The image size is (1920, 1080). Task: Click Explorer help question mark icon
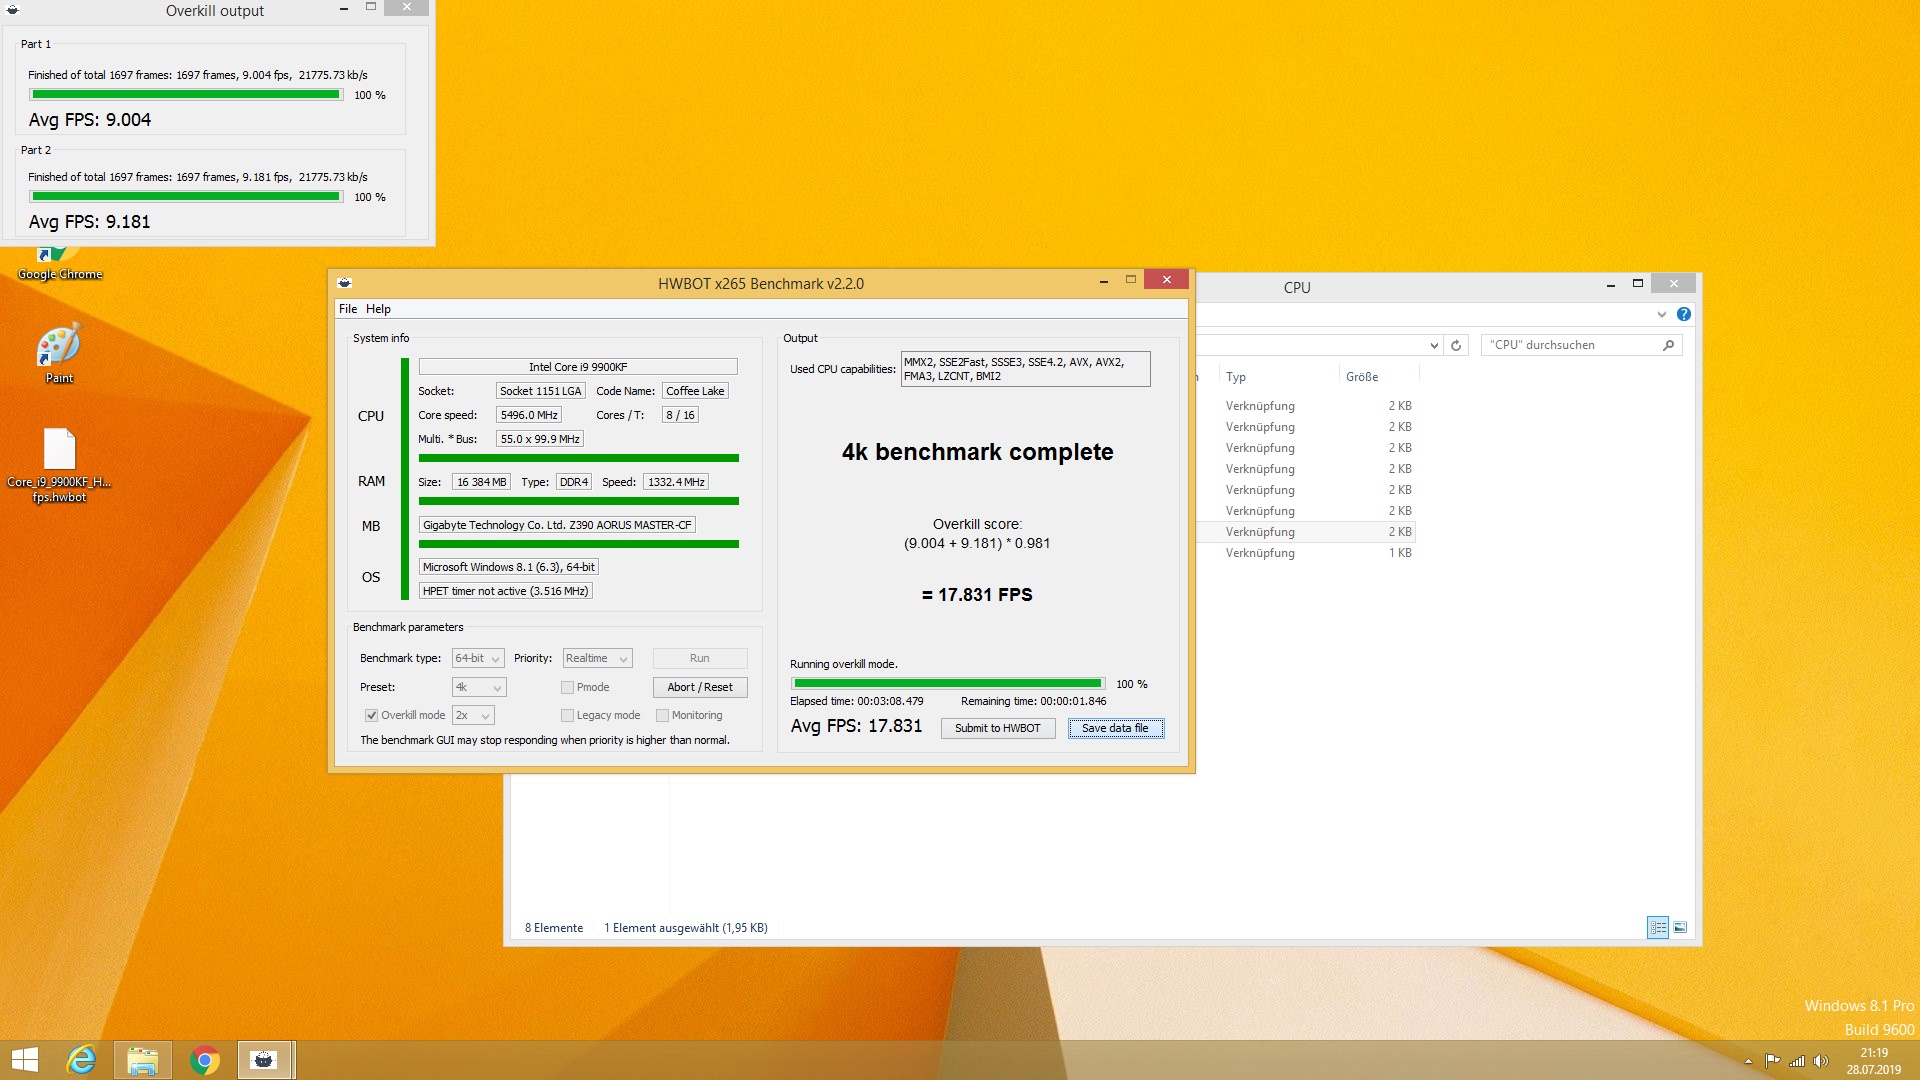[1684, 314]
